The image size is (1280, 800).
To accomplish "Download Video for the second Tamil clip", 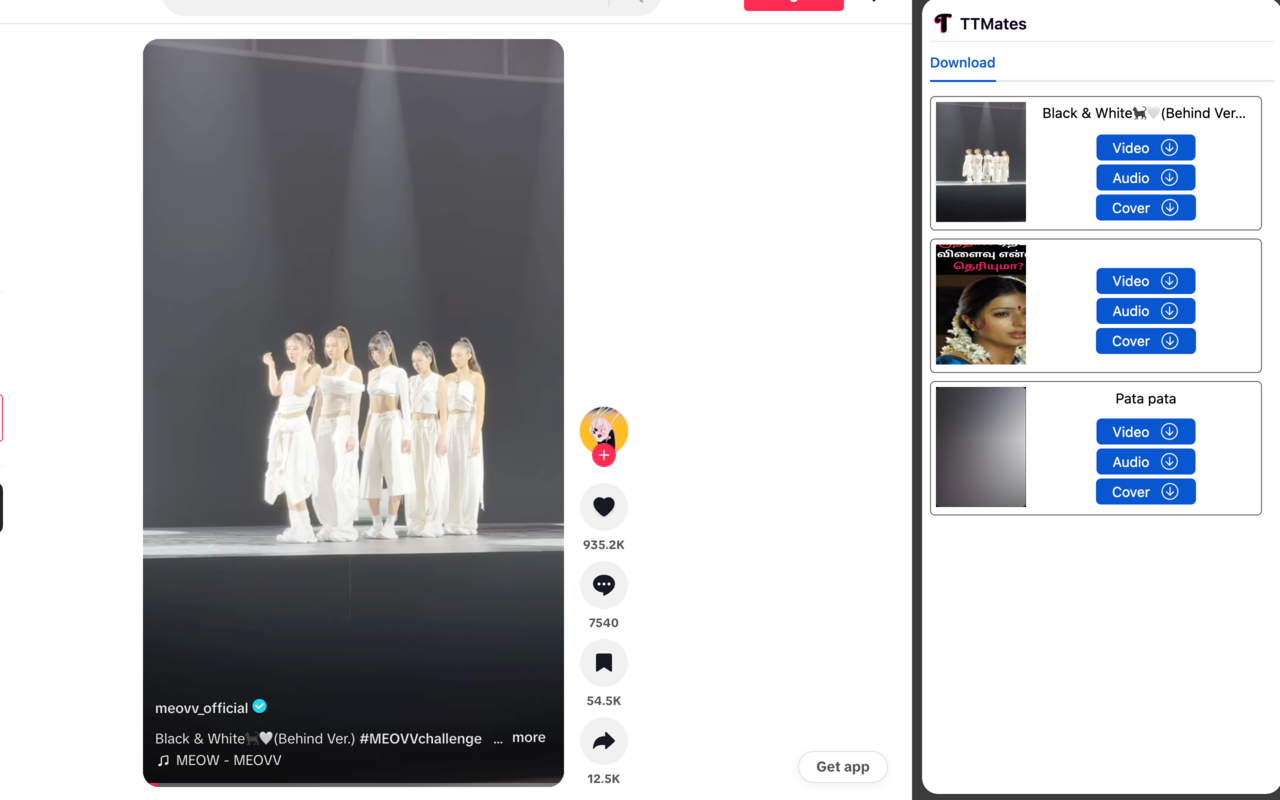I will click(1145, 281).
